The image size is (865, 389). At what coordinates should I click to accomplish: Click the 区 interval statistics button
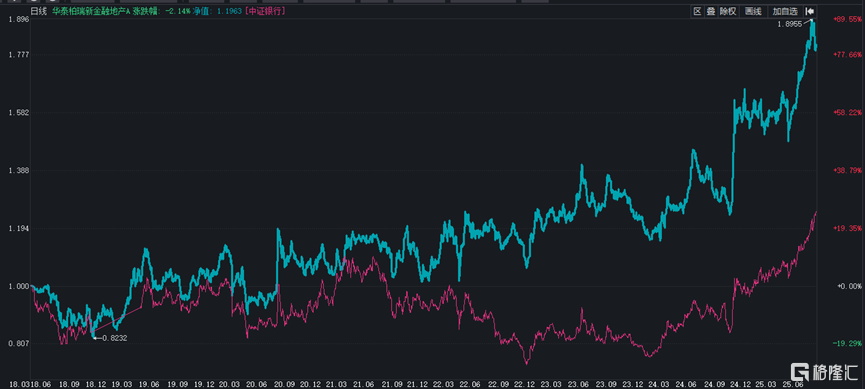[x=697, y=11]
